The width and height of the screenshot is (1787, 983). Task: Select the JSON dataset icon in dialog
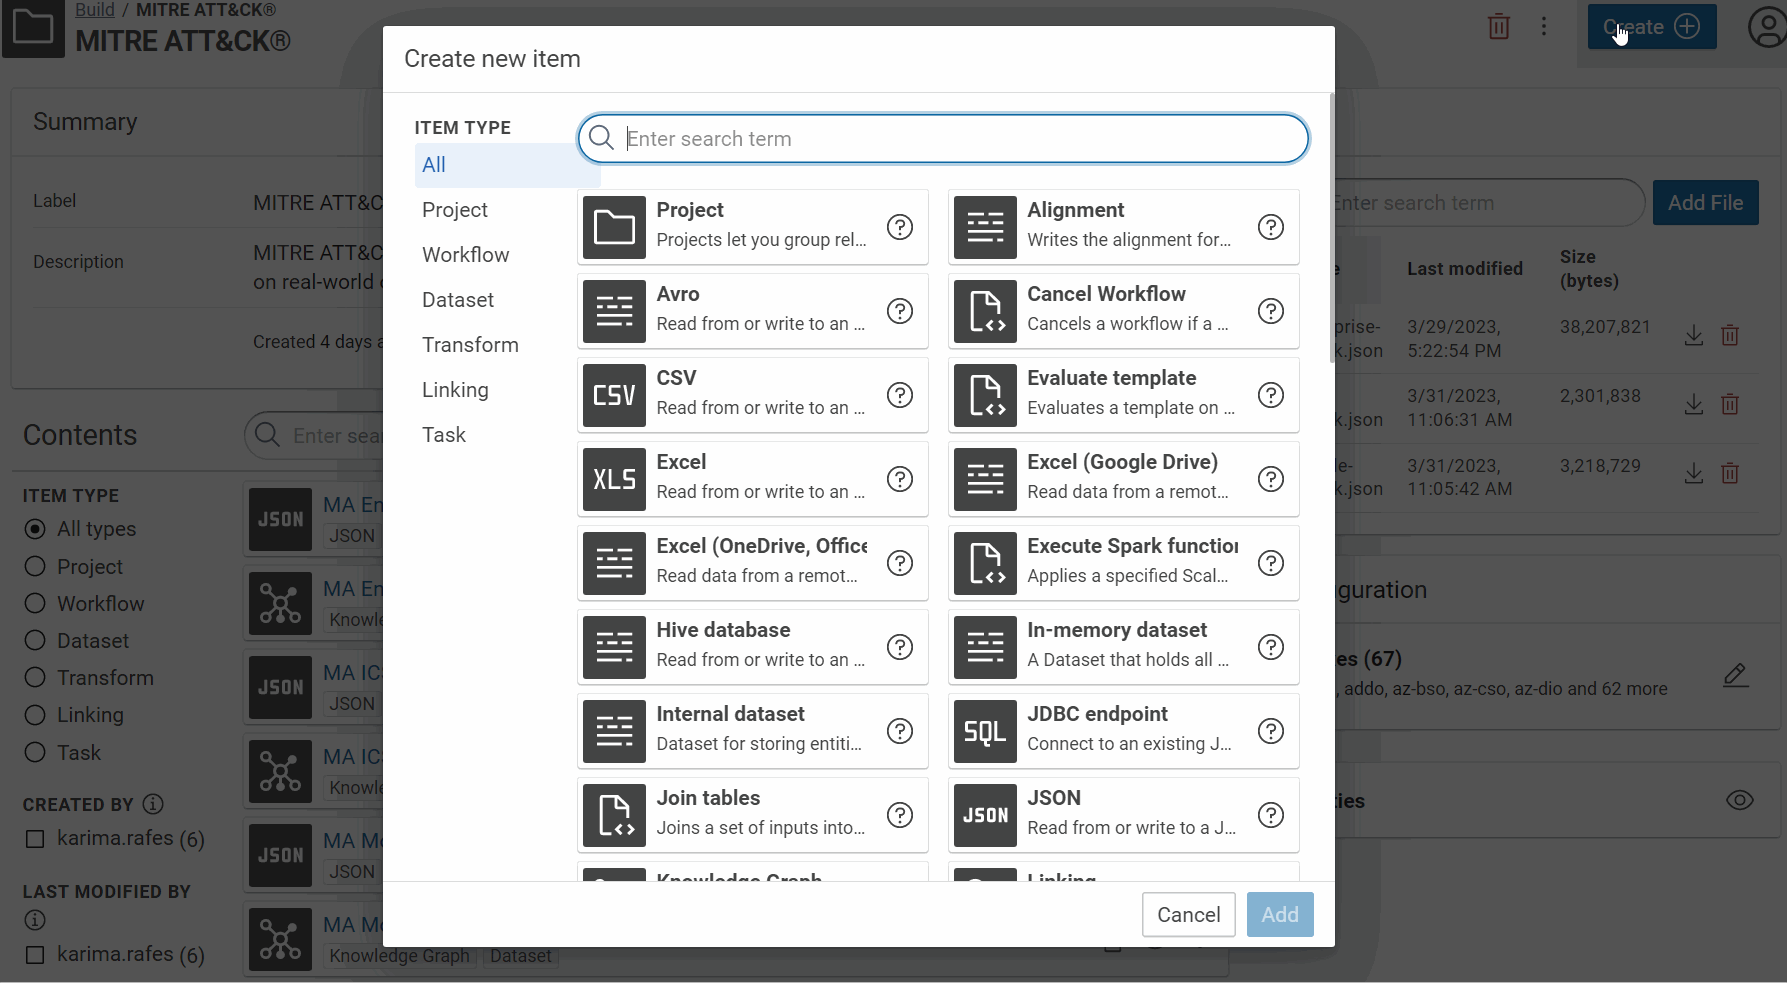coord(985,815)
